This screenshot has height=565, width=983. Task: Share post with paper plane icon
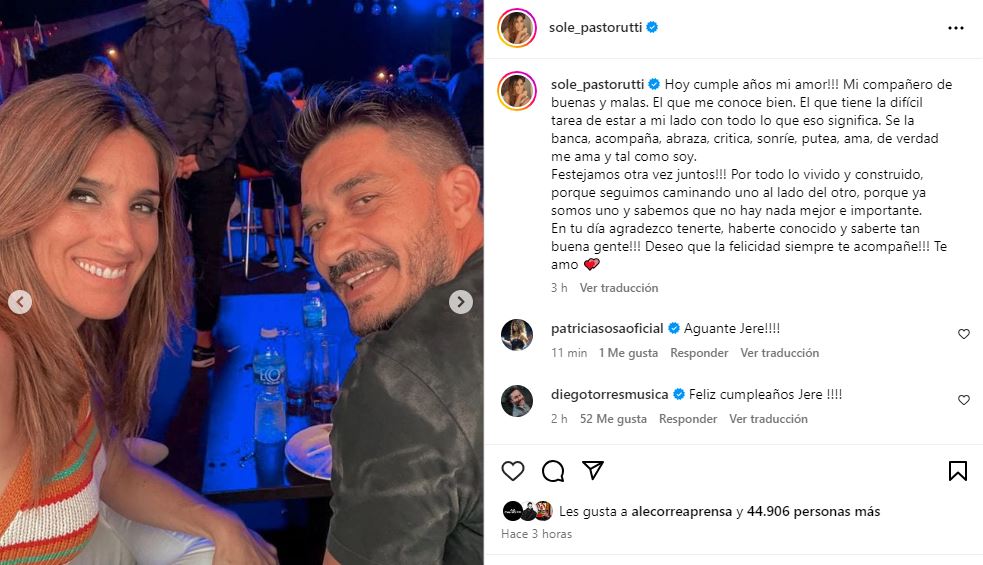(593, 470)
